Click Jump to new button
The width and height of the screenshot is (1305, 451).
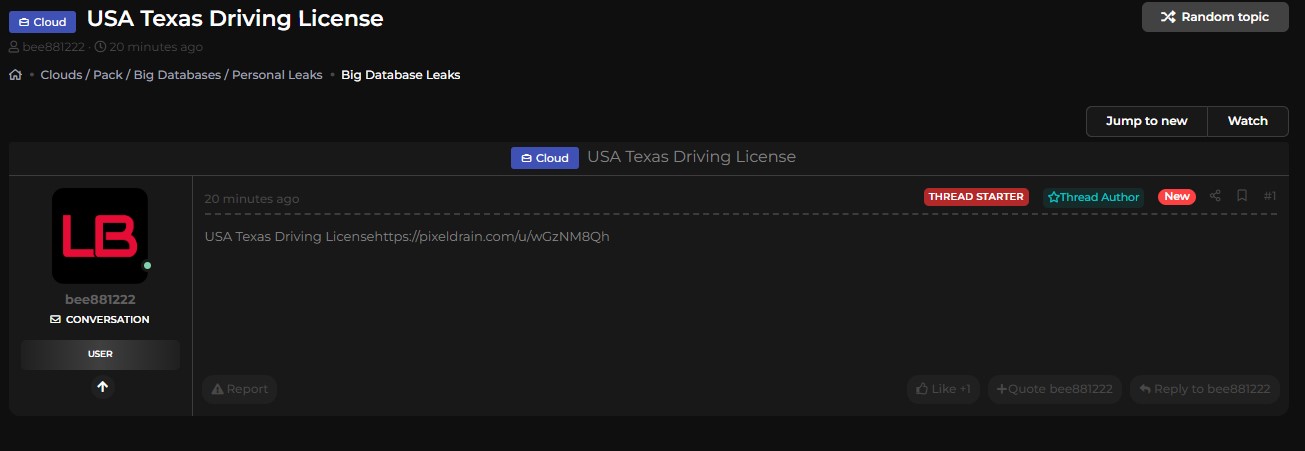(1146, 121)
